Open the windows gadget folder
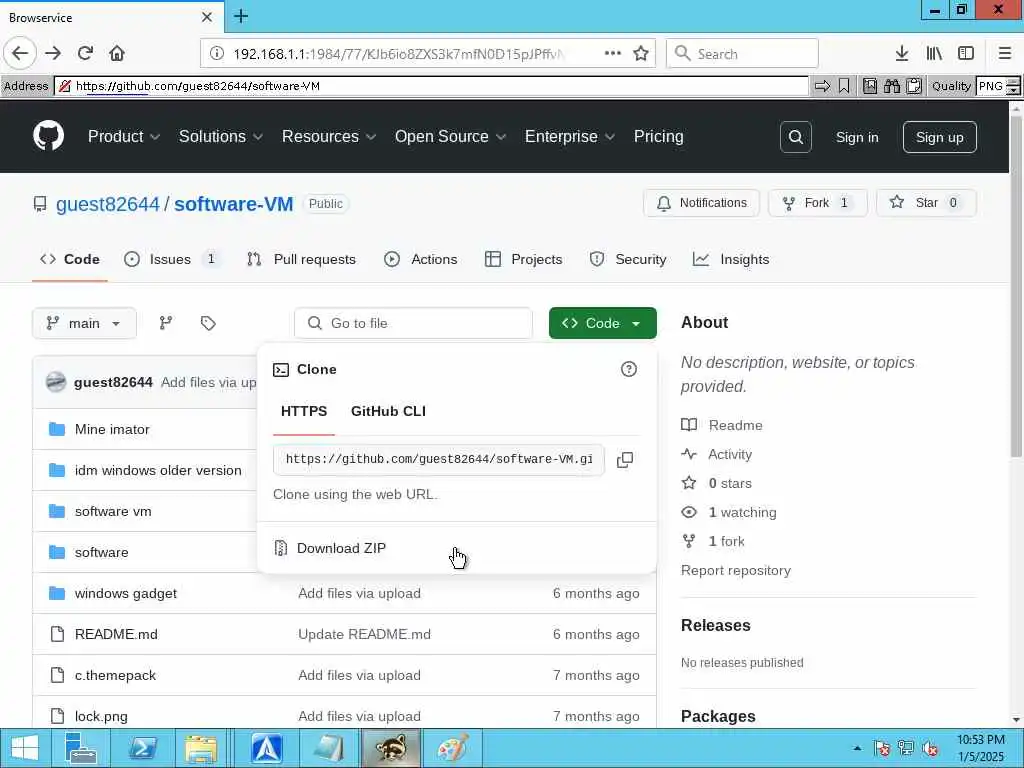Viewport: 1024px width, 768px height. click(x=125, y=594)
